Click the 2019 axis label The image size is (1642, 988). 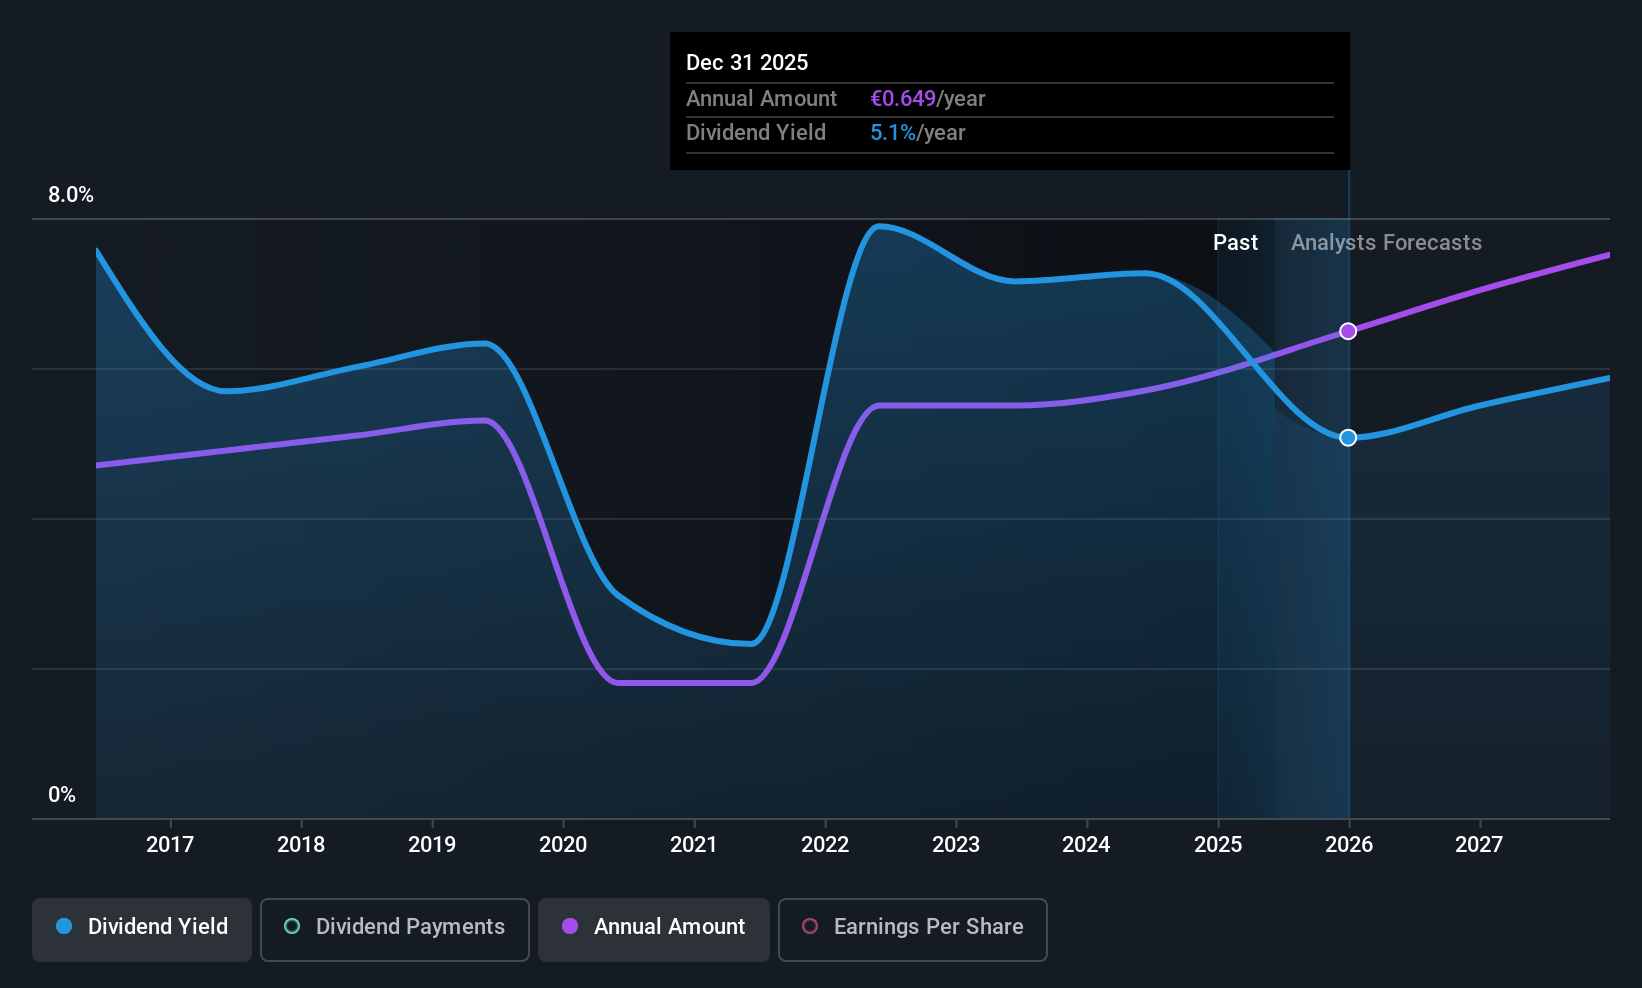pyautogui.click(x=432, y=845)
